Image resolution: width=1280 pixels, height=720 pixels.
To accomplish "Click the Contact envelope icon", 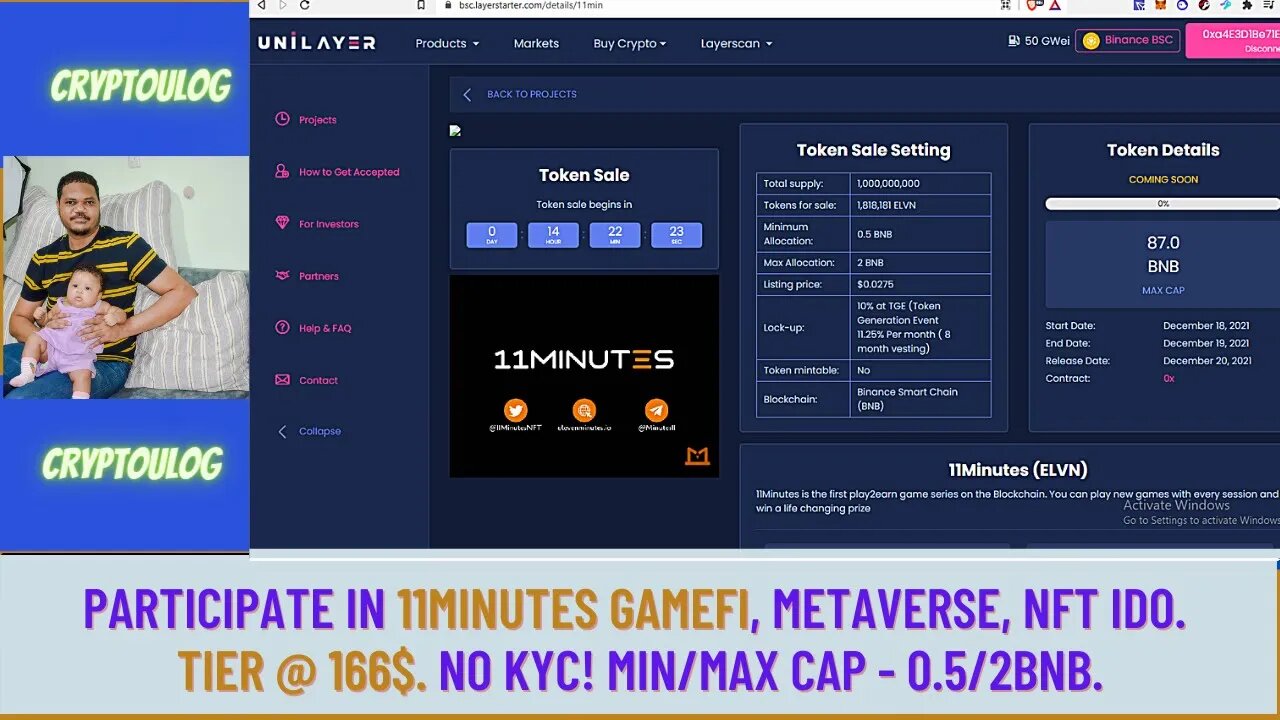I will pyautogui.click(x=282, y=379).
